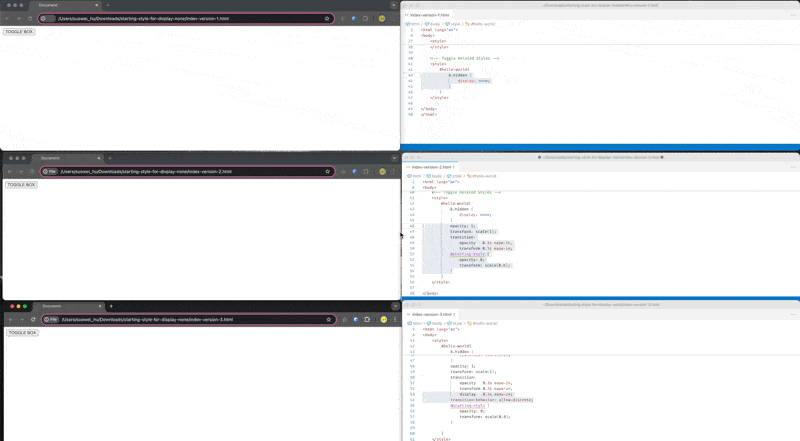The image size is (800, 441).
Task: Select the index-version-3.html editor tab
Action: (432, 314)
